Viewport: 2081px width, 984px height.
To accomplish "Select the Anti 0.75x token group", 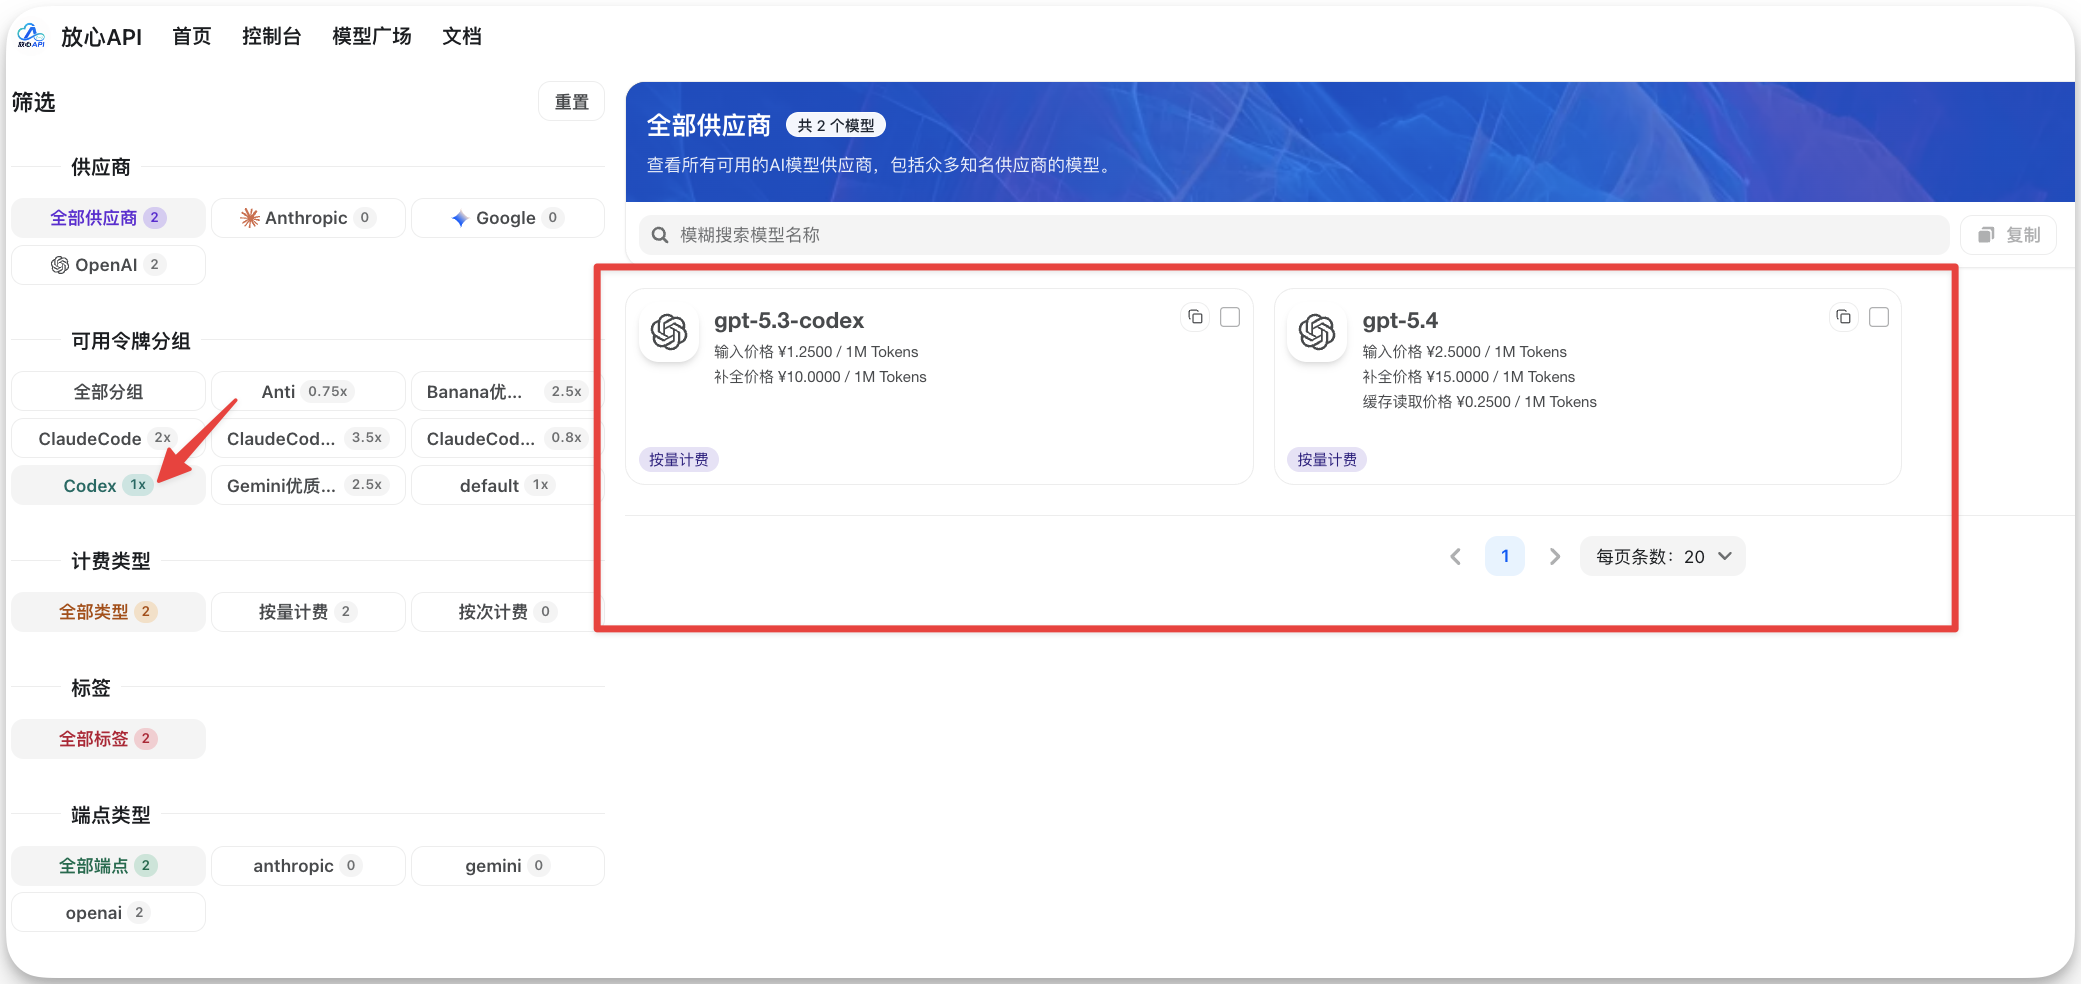I will coord(308,392).
